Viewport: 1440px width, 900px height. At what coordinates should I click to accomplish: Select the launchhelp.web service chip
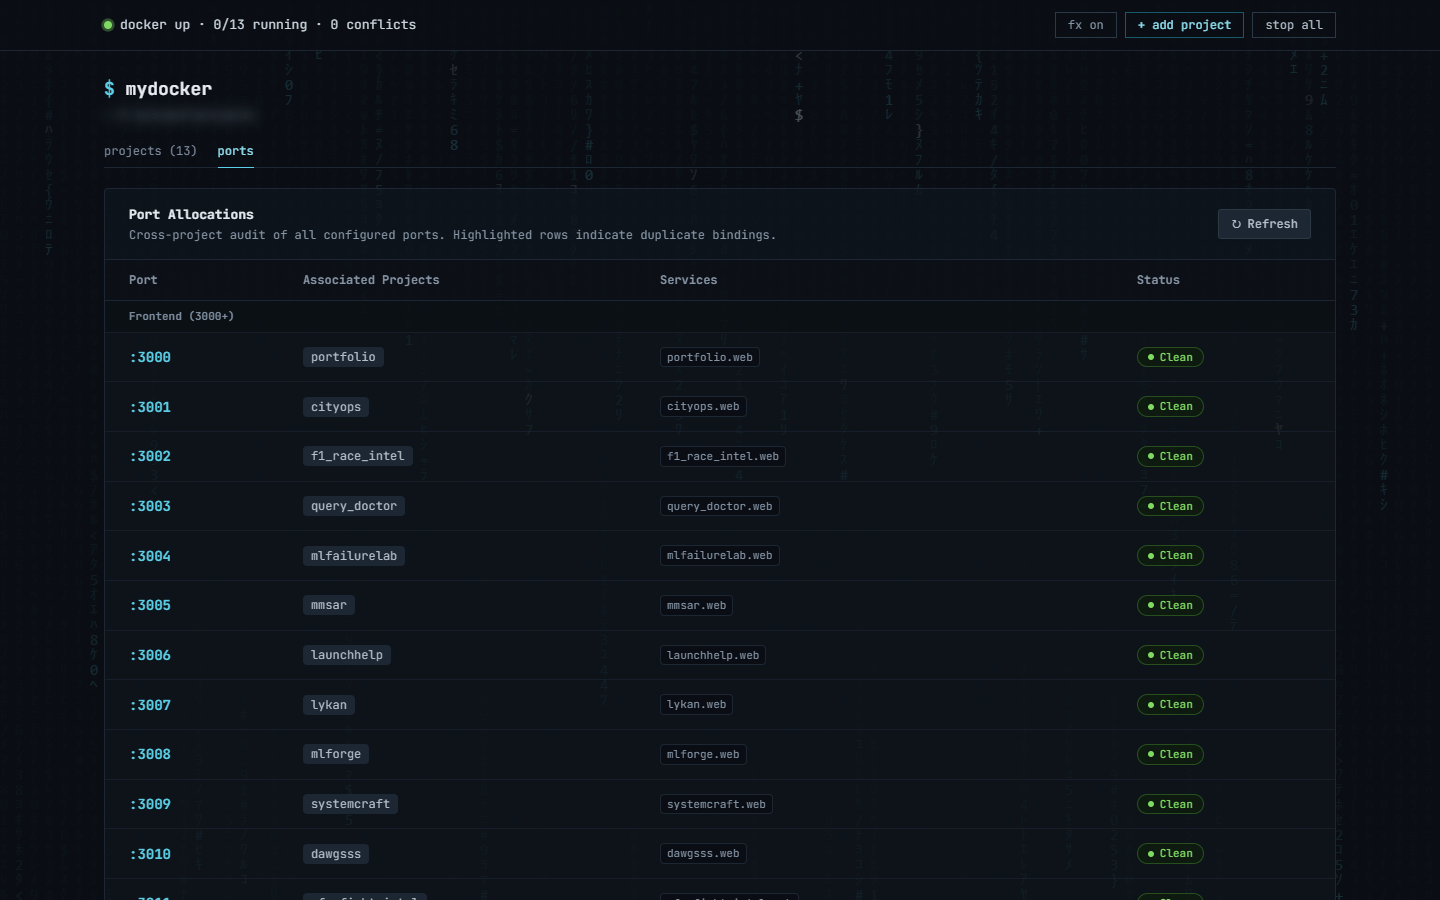point(713,655)
